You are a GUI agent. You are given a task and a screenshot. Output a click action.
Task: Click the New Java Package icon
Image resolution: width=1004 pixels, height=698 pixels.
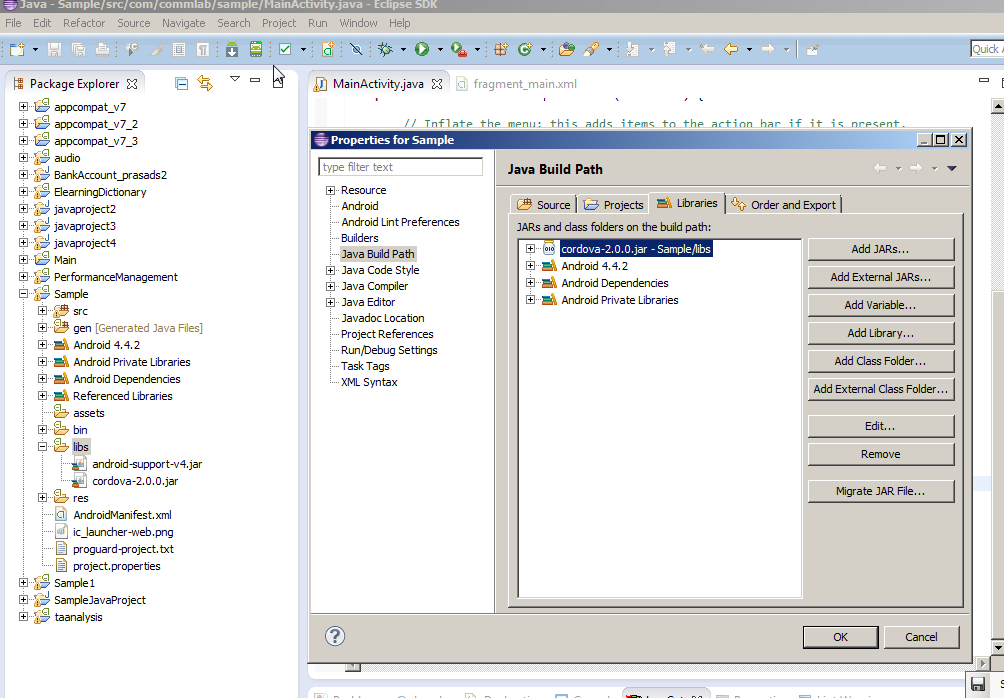coord(501,49)
